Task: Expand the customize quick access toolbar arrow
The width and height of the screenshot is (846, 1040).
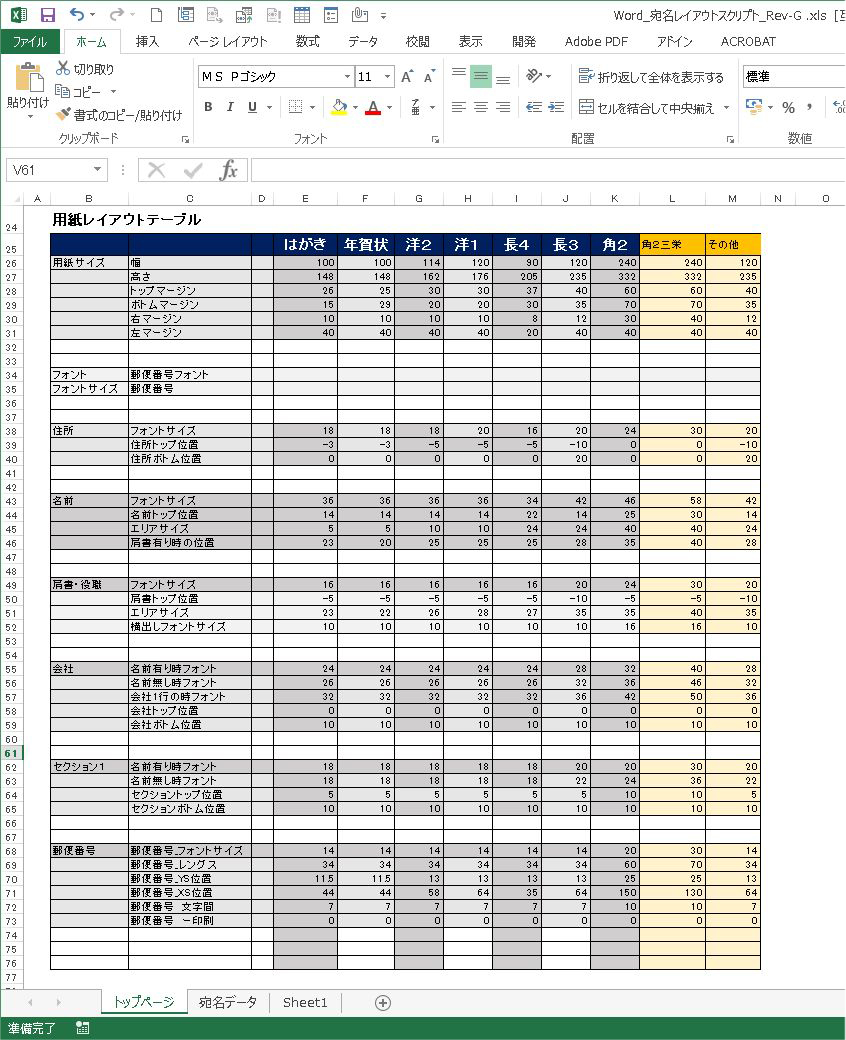Action: pos(383,15)
